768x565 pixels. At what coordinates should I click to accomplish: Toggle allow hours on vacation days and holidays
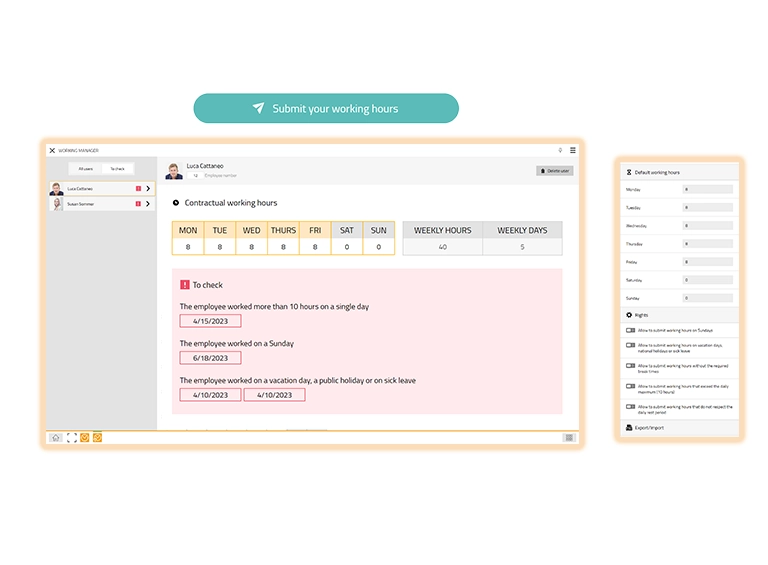pyautogui.click(x=630, y=345)
